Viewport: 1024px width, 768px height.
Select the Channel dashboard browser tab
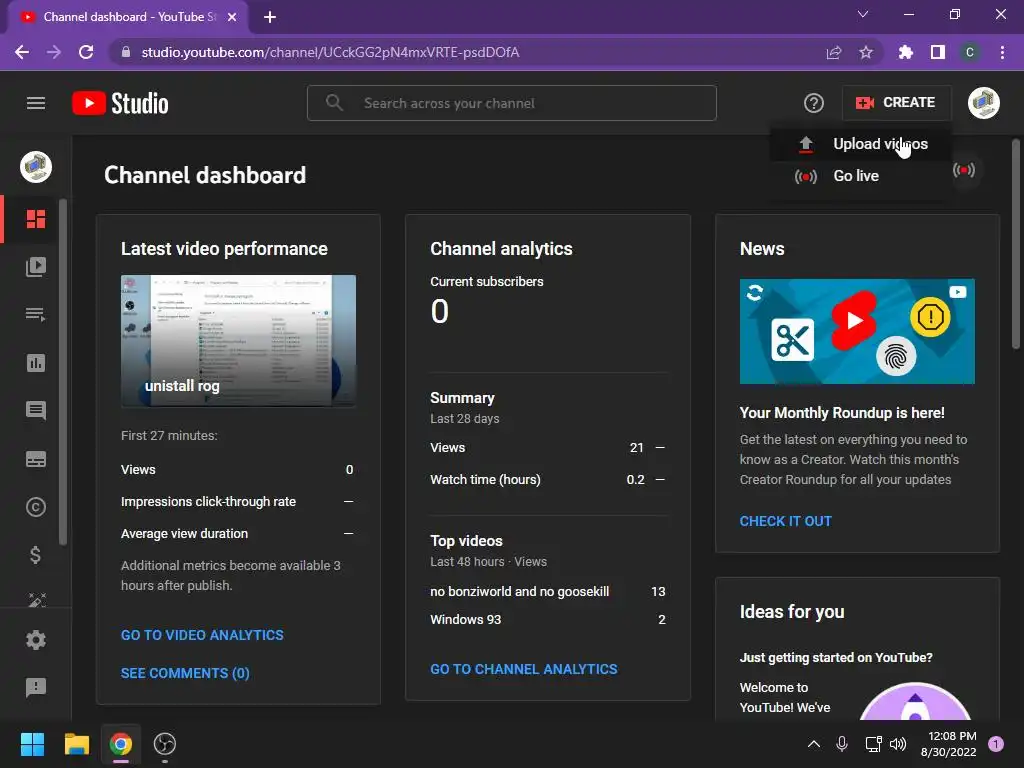tap(128, 17)
